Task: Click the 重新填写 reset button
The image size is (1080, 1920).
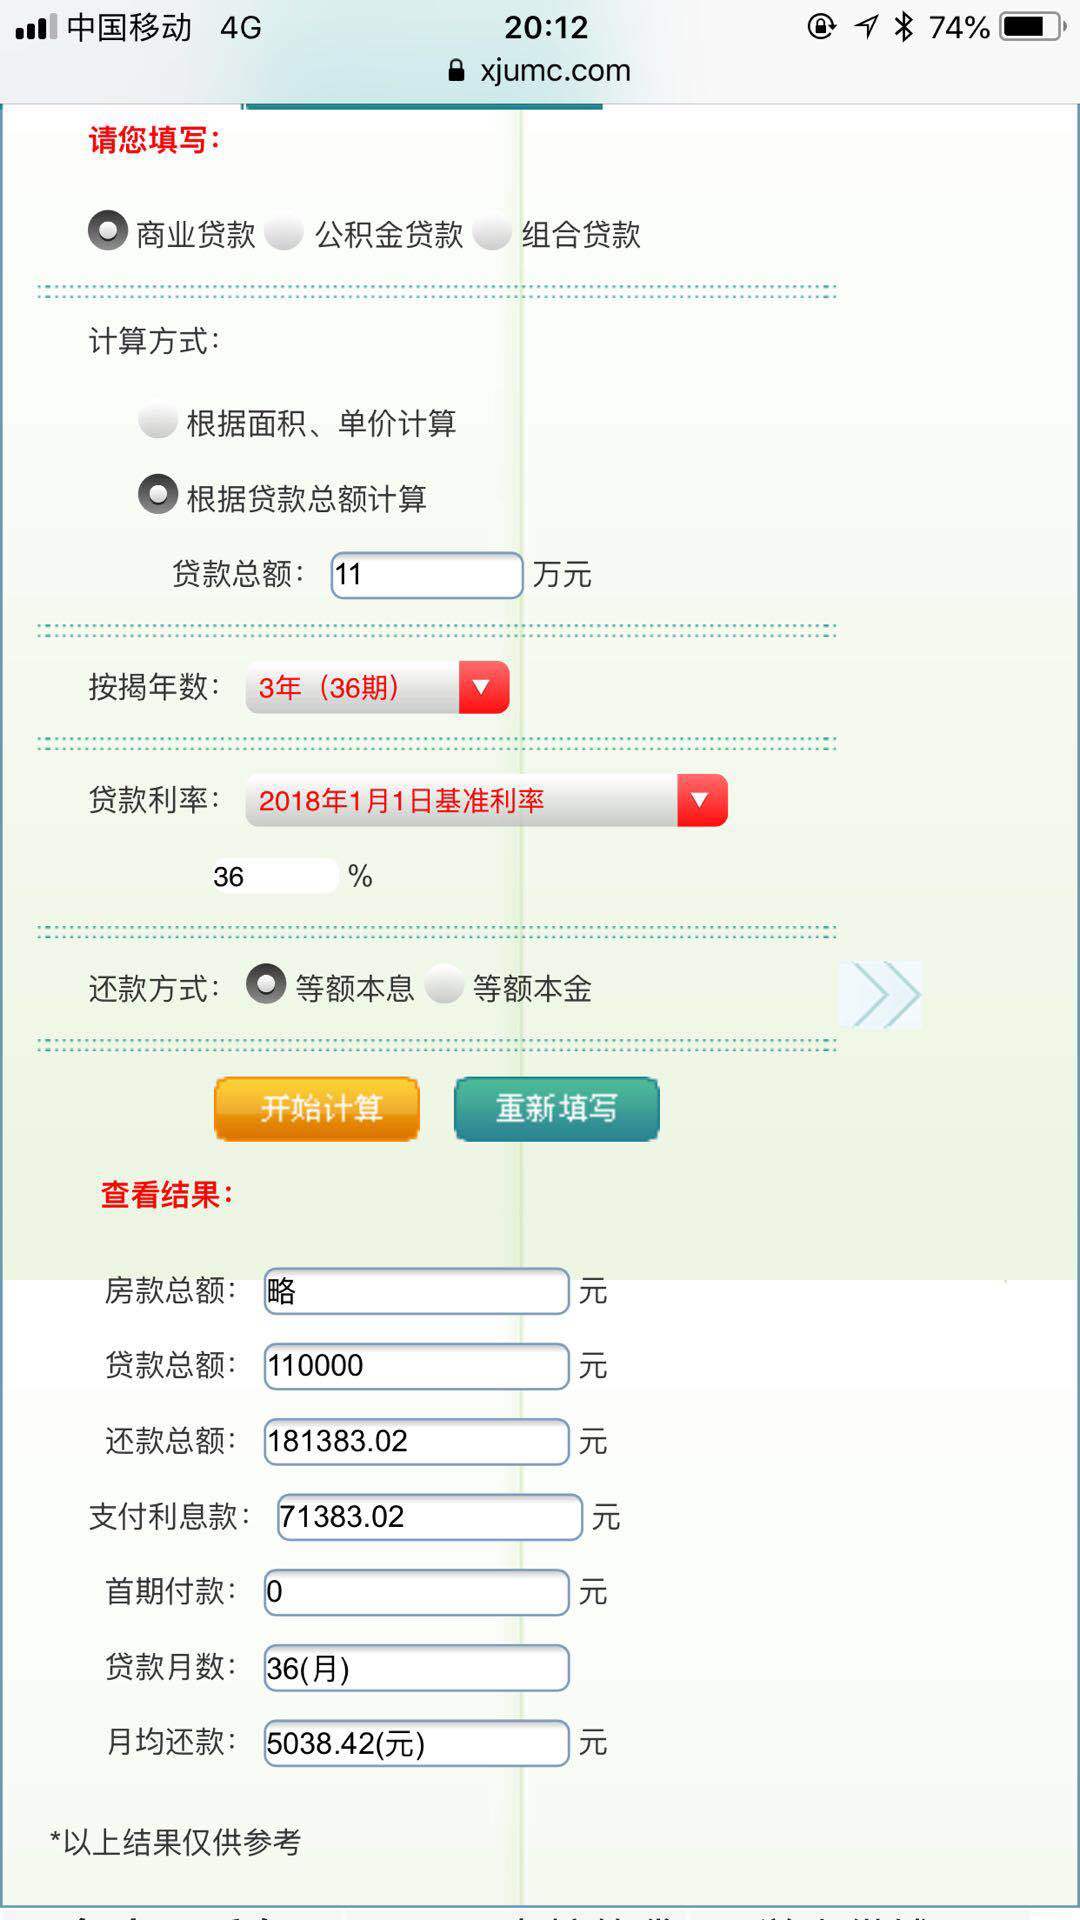Action: (555, 1108)
